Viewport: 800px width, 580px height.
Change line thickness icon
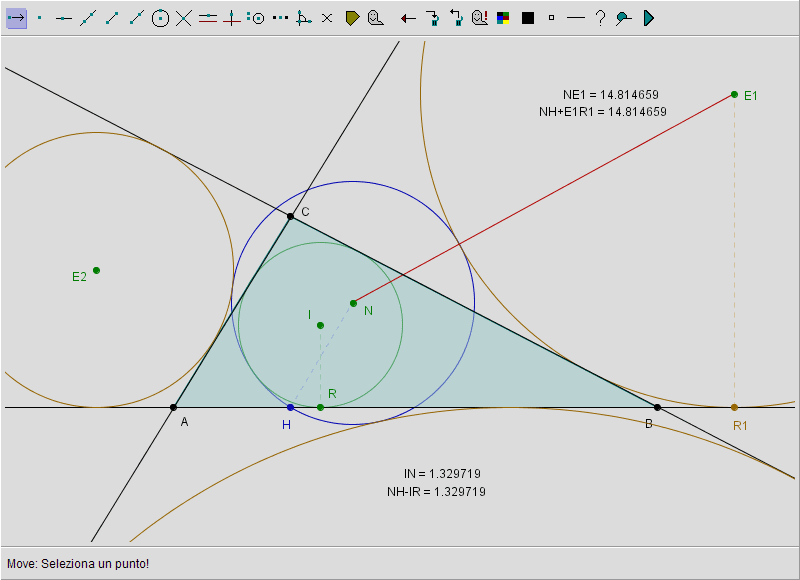coord(576,18)
